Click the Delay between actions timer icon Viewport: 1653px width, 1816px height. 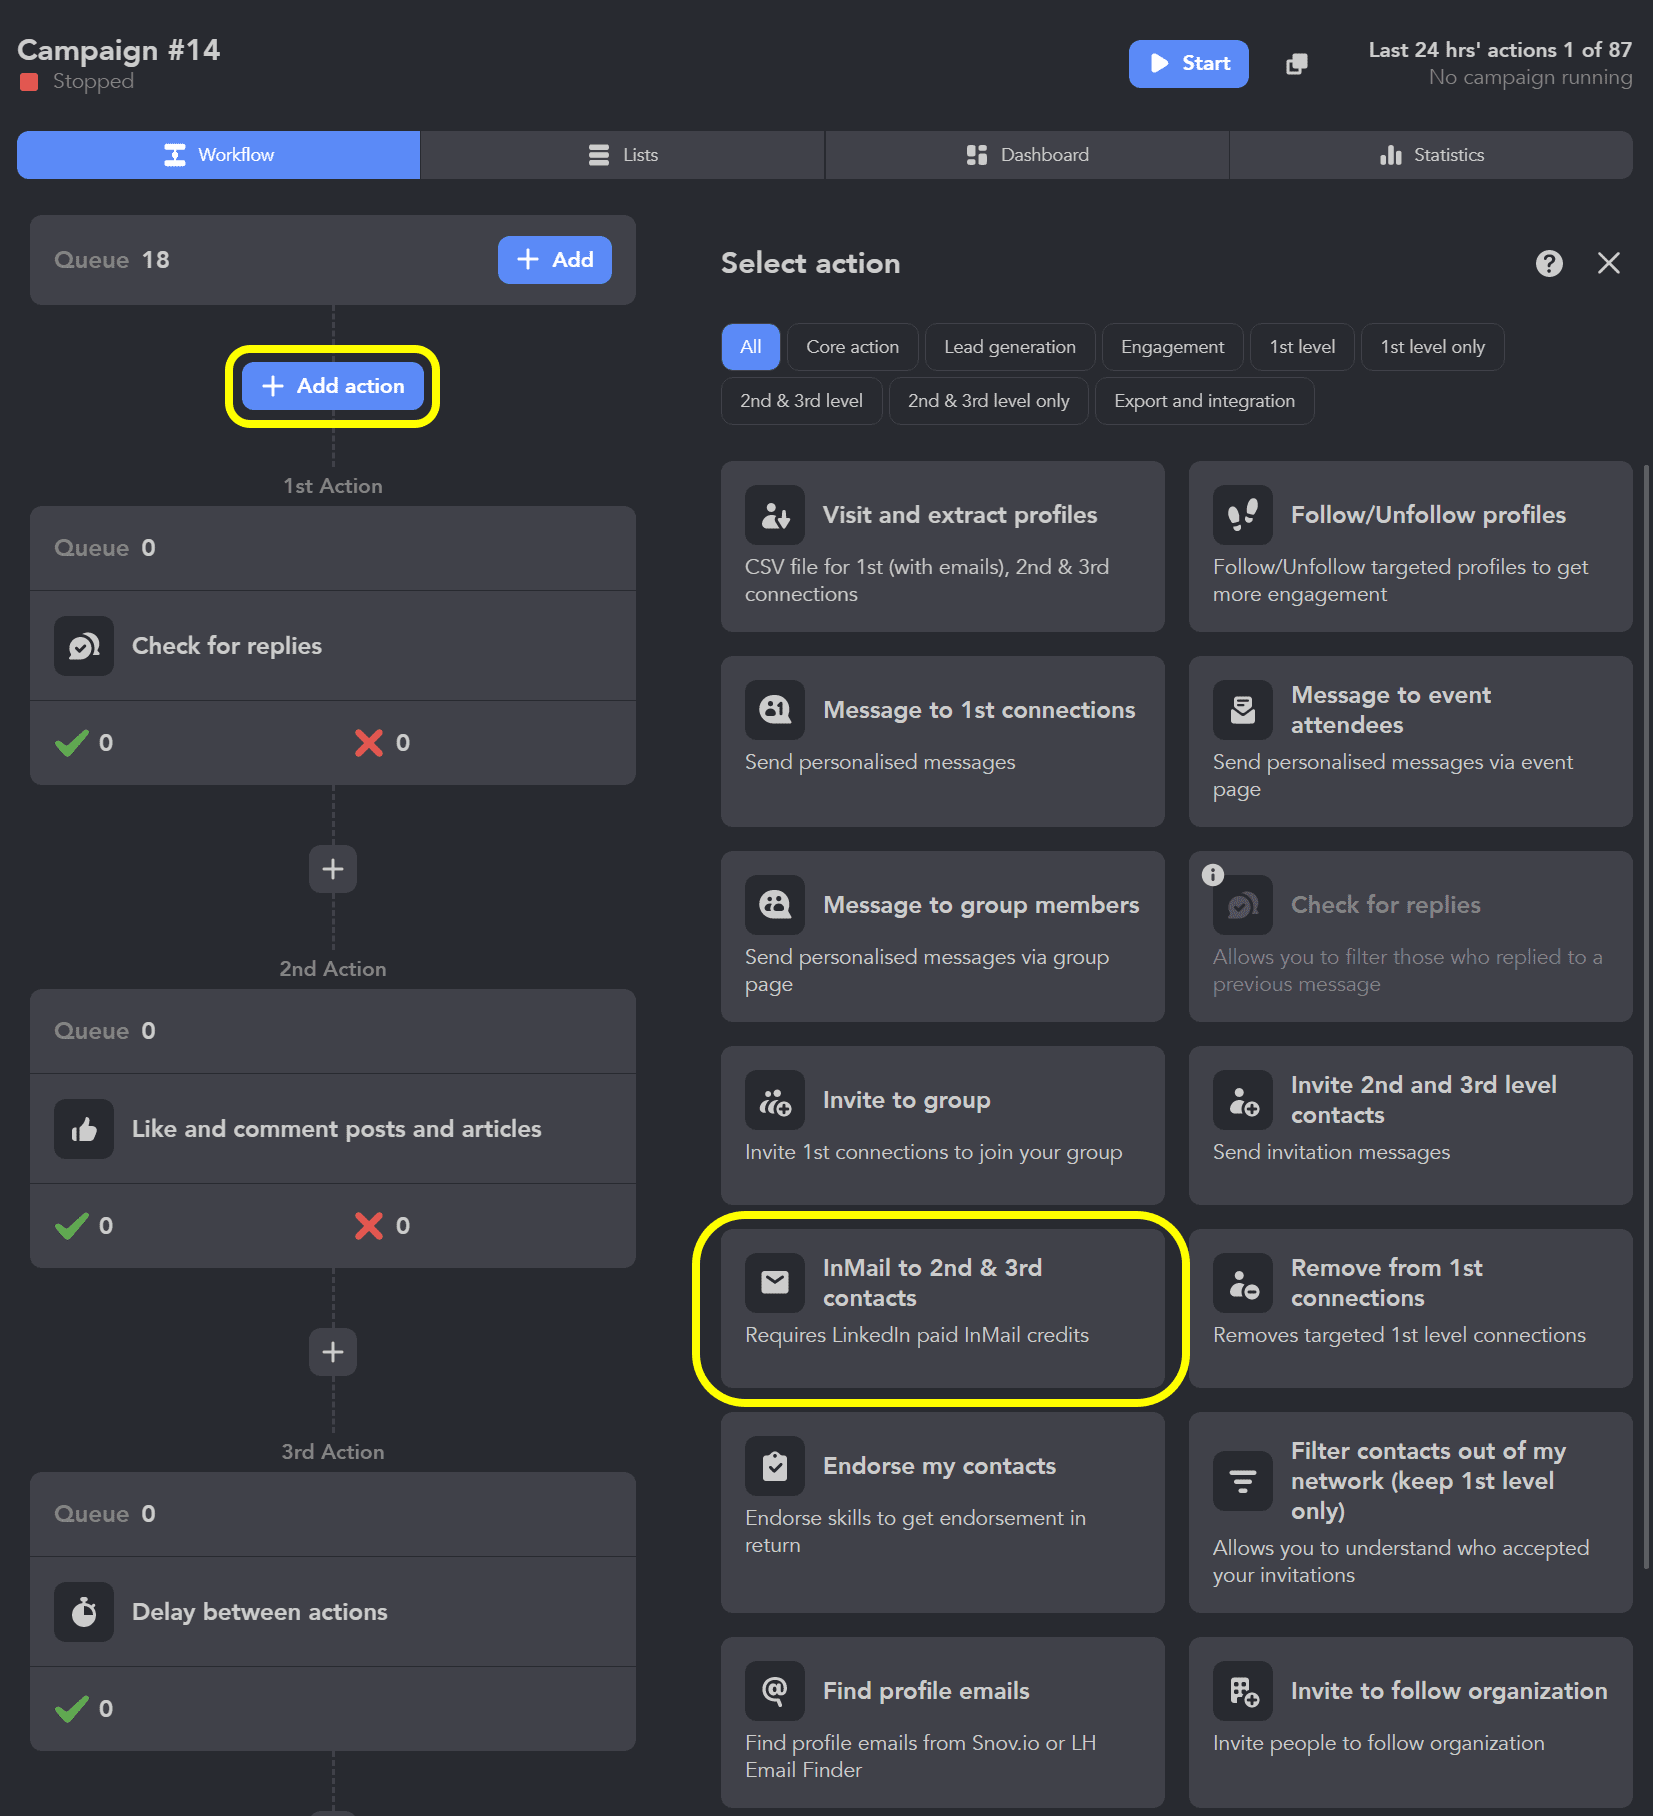(x=84, y=1611)
